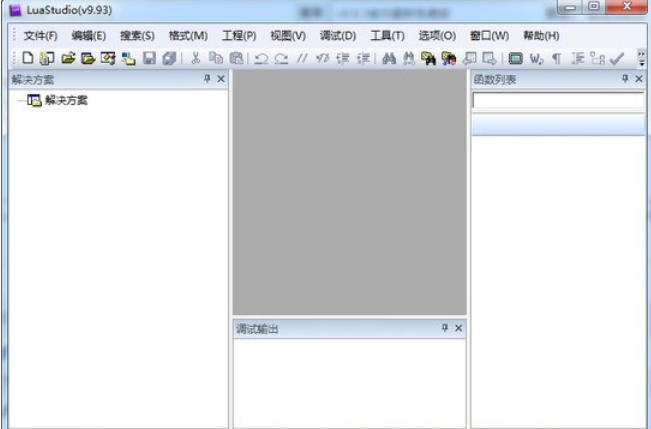This screenshot has height=429, width=651.
Task: Open the 搜索(S) menu
Action: [137, 36]
